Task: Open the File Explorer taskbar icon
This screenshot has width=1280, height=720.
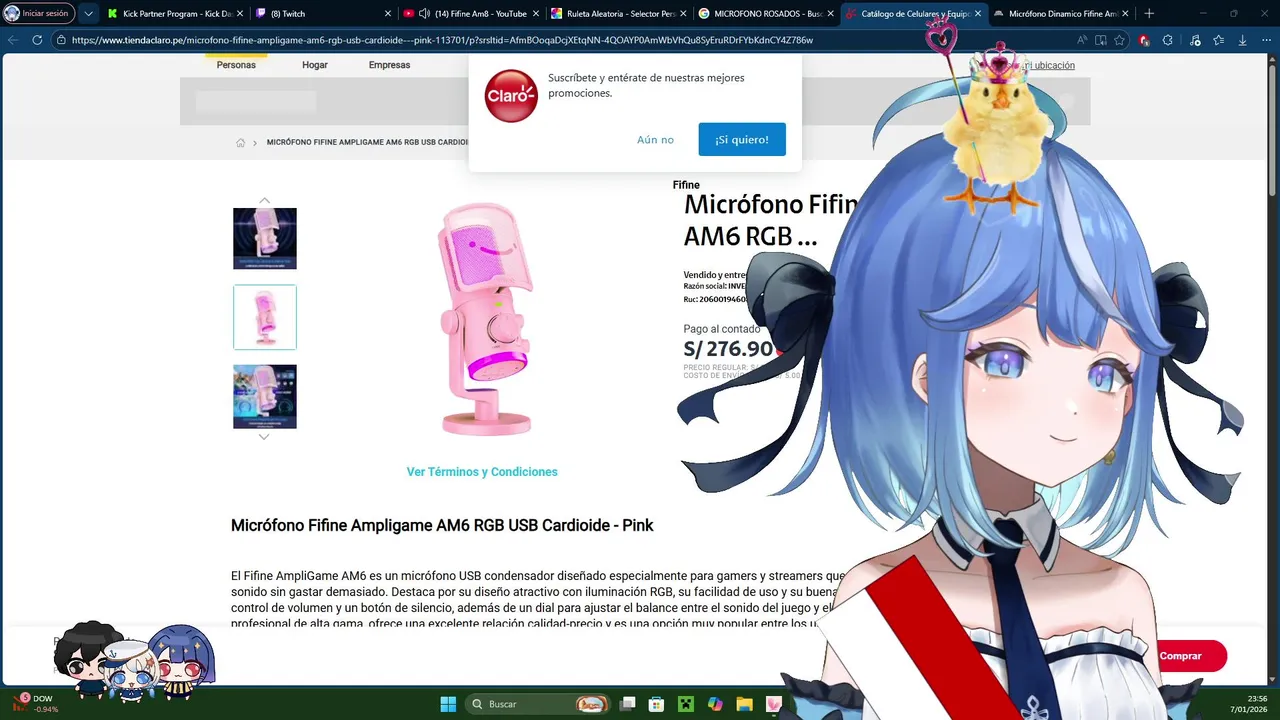Action: (745, 704)
